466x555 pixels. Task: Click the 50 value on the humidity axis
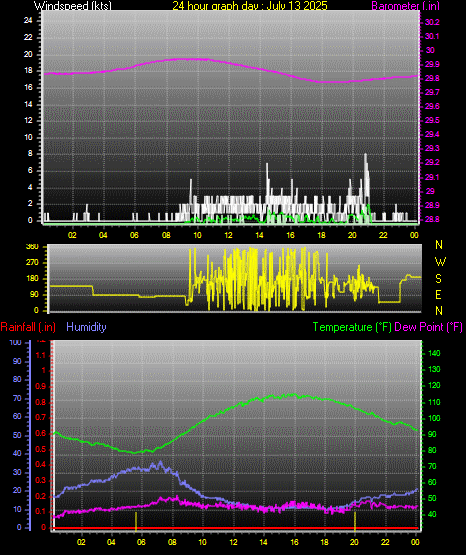(x=17, y=435)
